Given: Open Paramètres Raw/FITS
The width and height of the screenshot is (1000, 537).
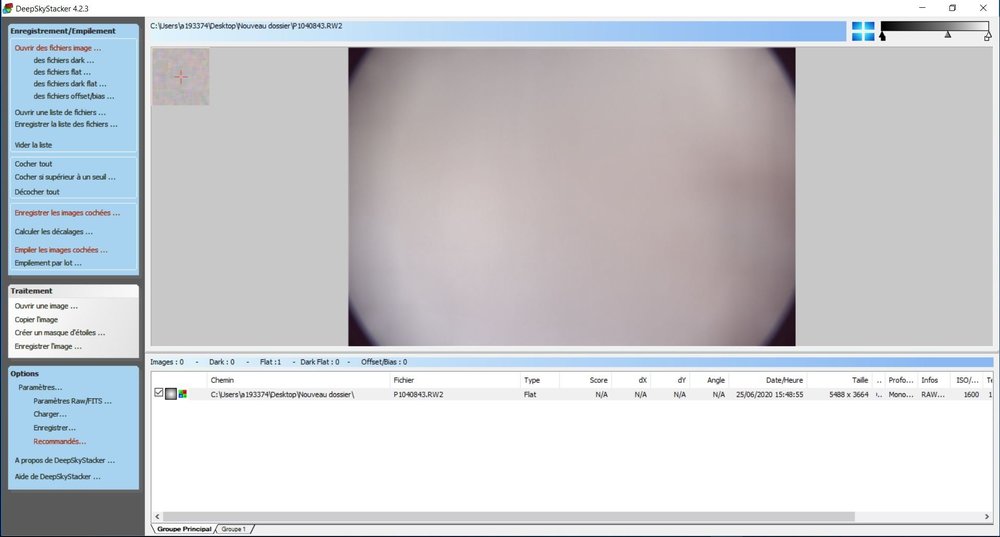Looking at the screenshot, I should click(x=72, y=401).
